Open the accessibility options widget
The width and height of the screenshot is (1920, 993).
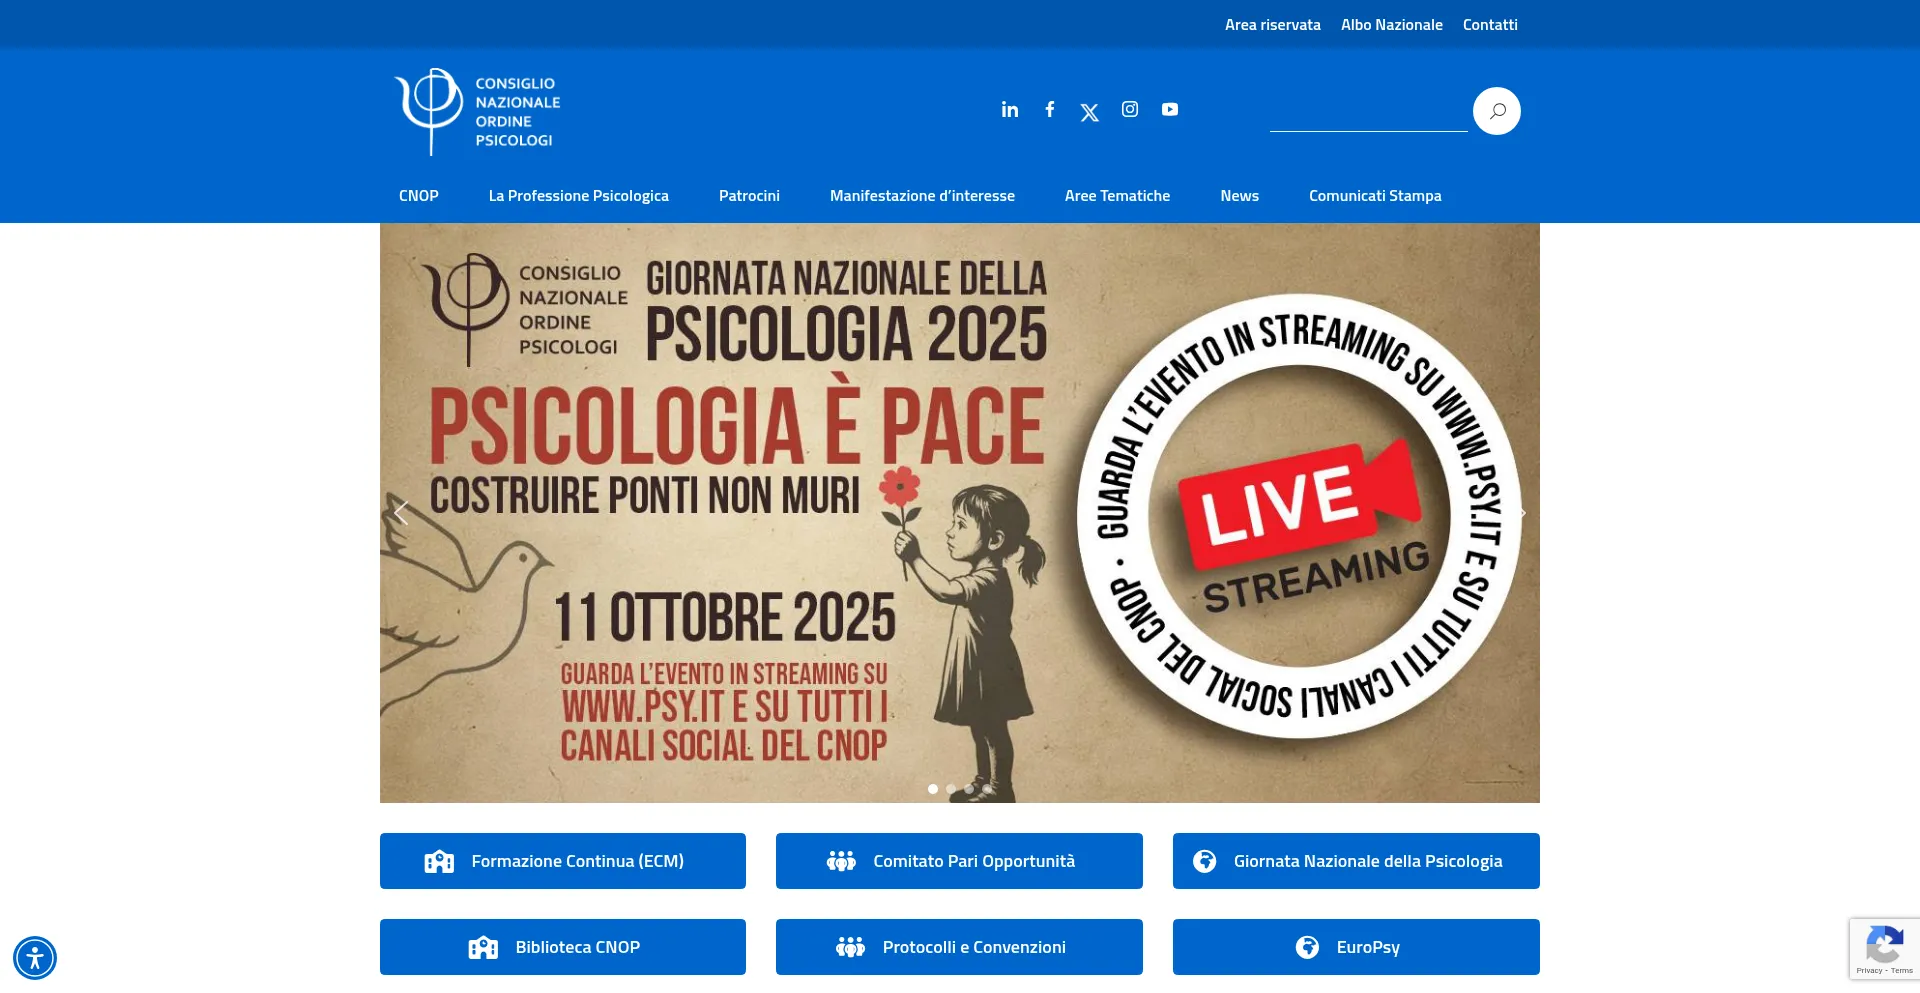pyautogui.click(x=35, y=957)
